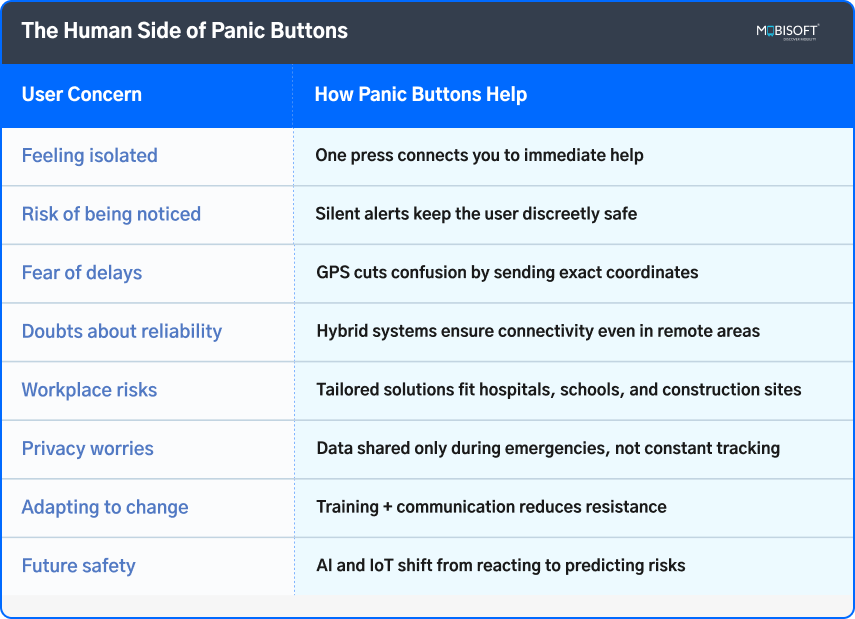Click the 'Risk of being noticed' concern
855x619 pixels.
click(111, 214)
